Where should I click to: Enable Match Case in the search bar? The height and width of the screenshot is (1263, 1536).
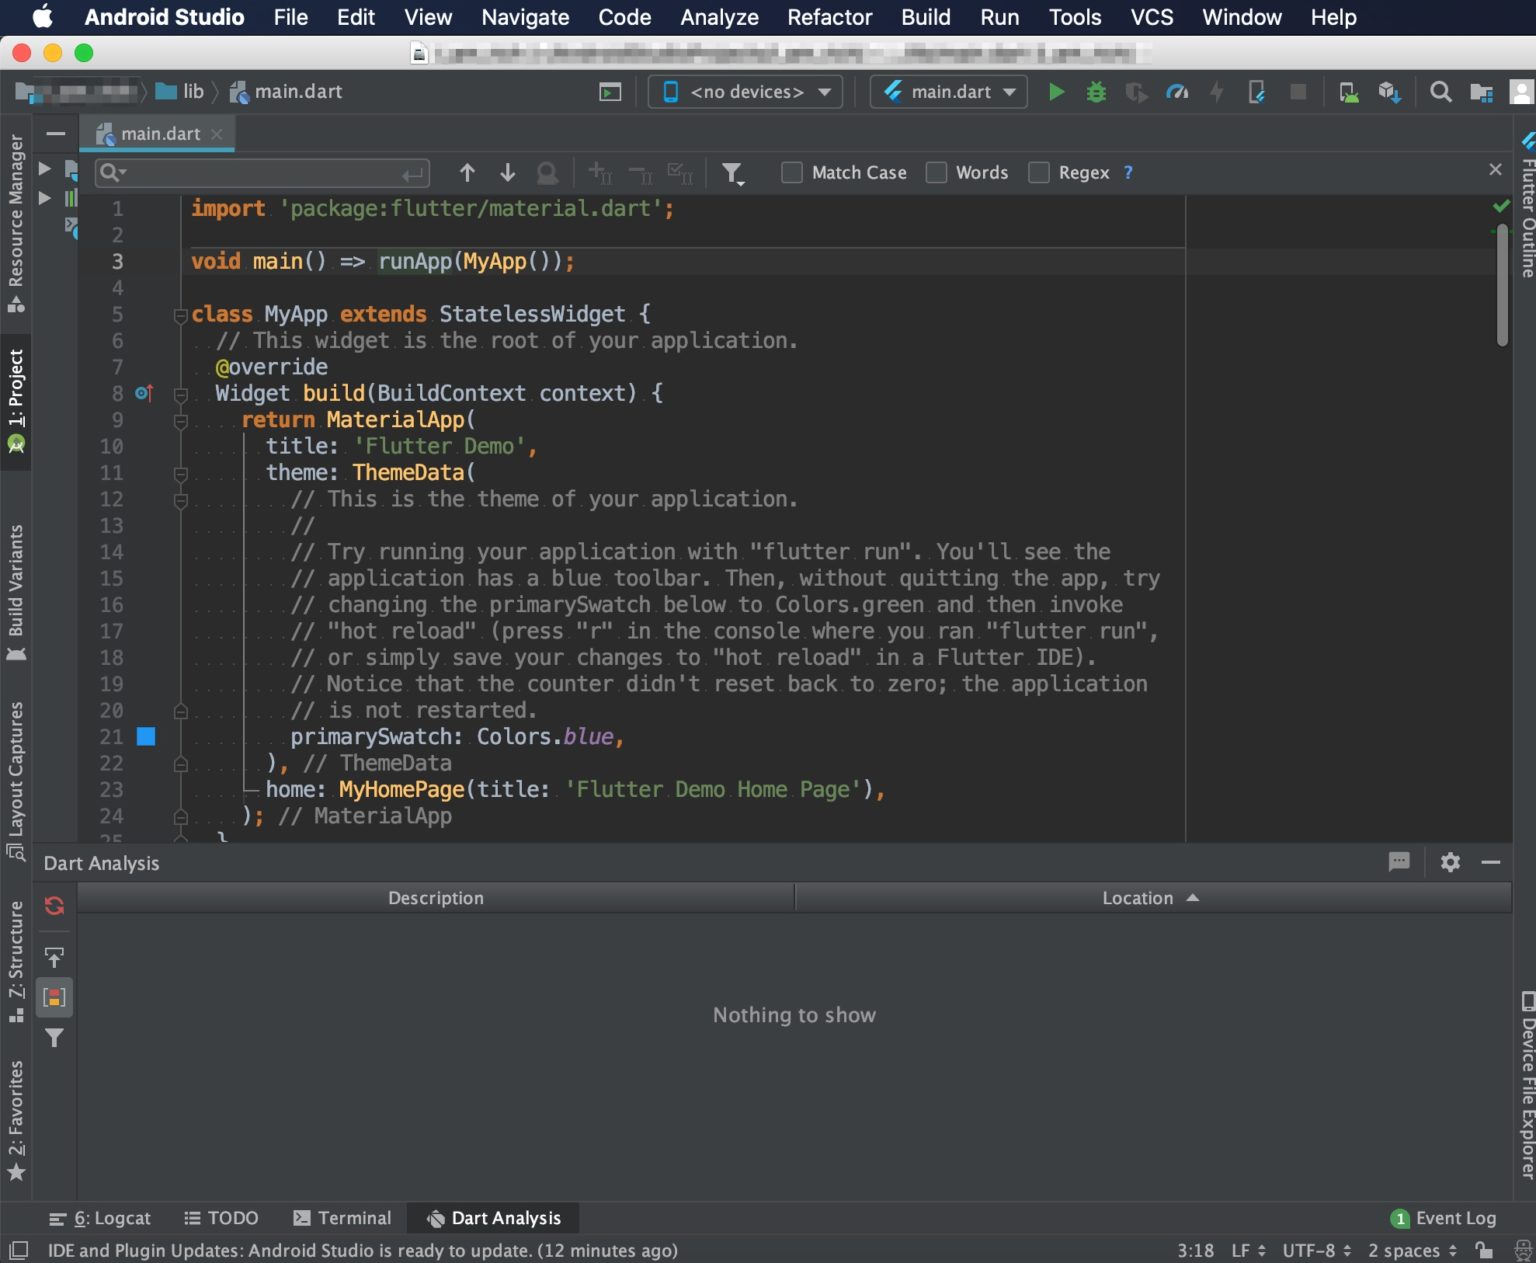click(791, 172)
